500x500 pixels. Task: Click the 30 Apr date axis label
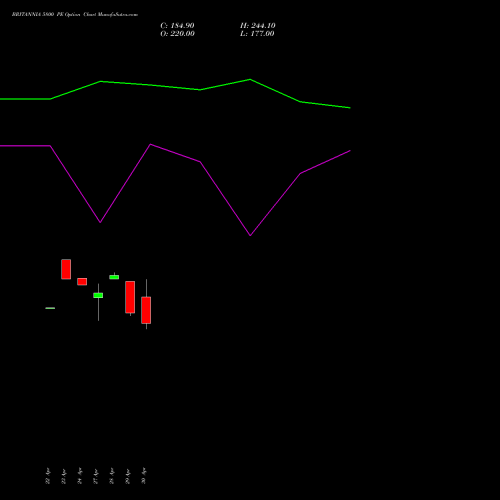(144, 476)
